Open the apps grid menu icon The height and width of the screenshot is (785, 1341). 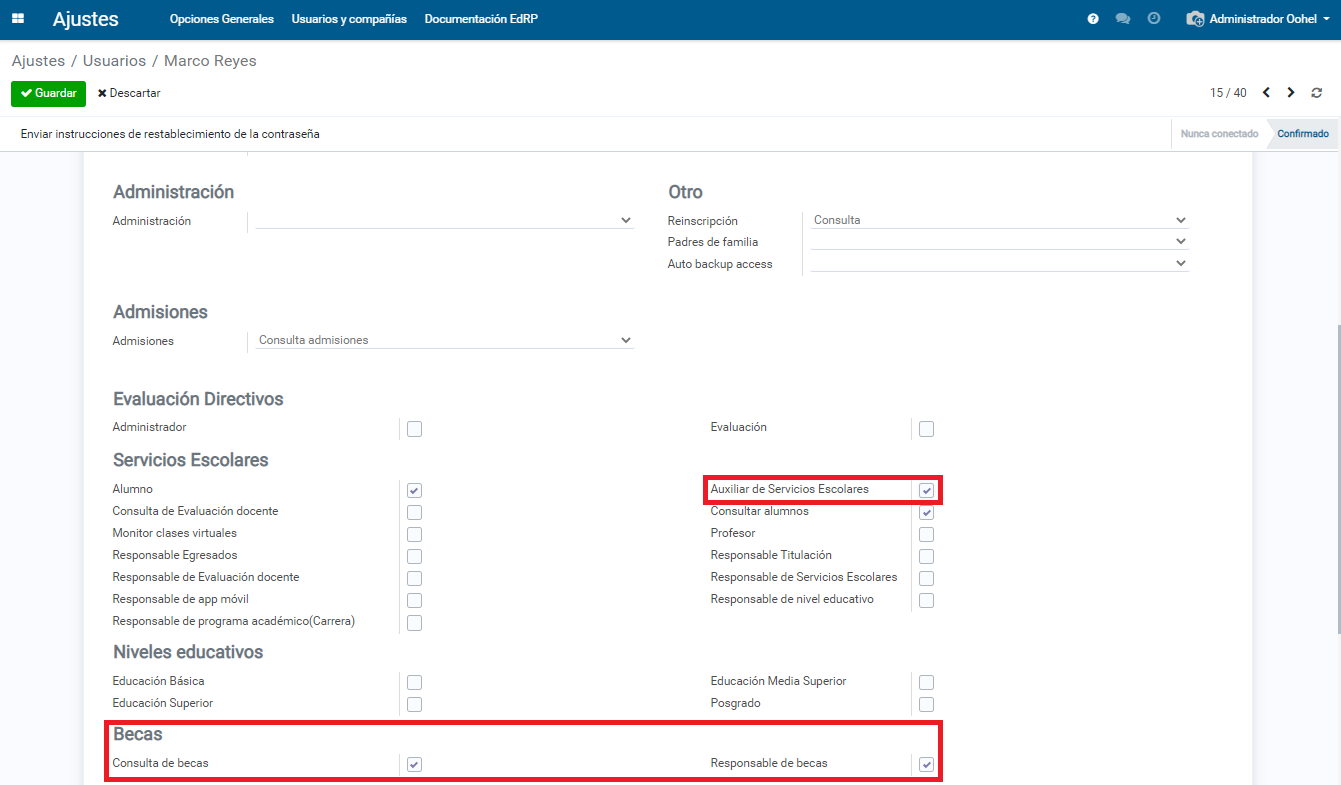coord(18,19)
